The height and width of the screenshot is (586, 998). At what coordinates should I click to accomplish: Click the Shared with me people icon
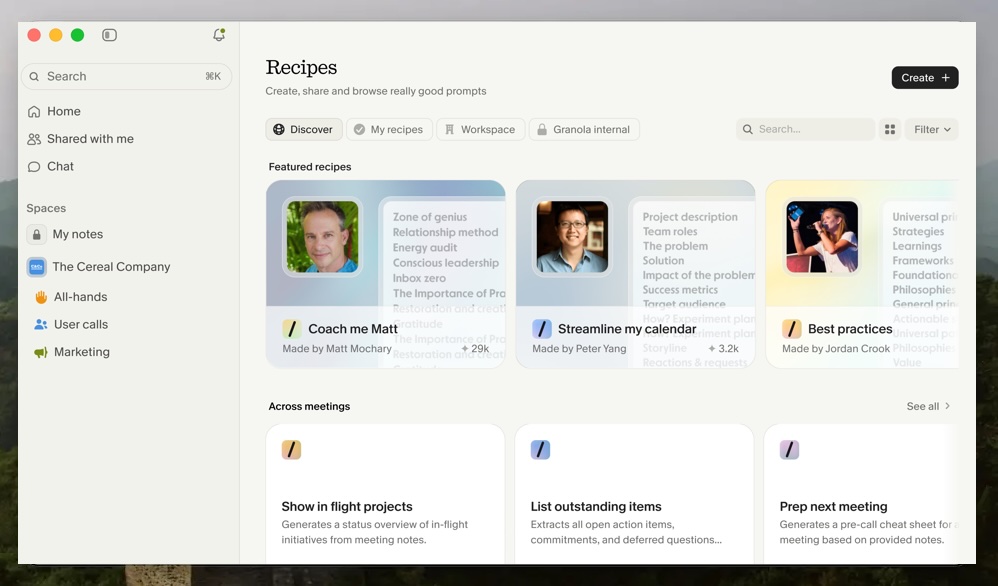coord(34,139)
